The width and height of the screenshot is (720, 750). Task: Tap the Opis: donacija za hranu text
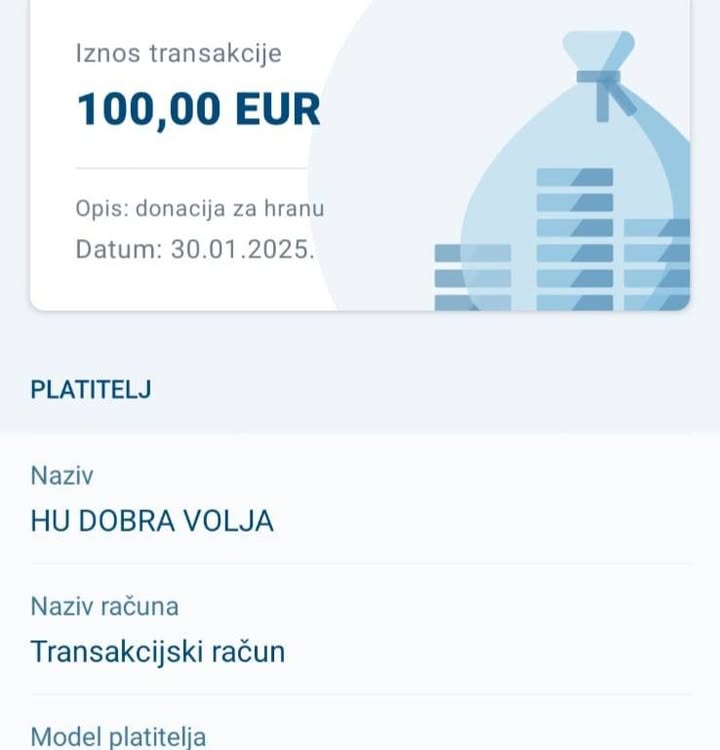(200, 209)
